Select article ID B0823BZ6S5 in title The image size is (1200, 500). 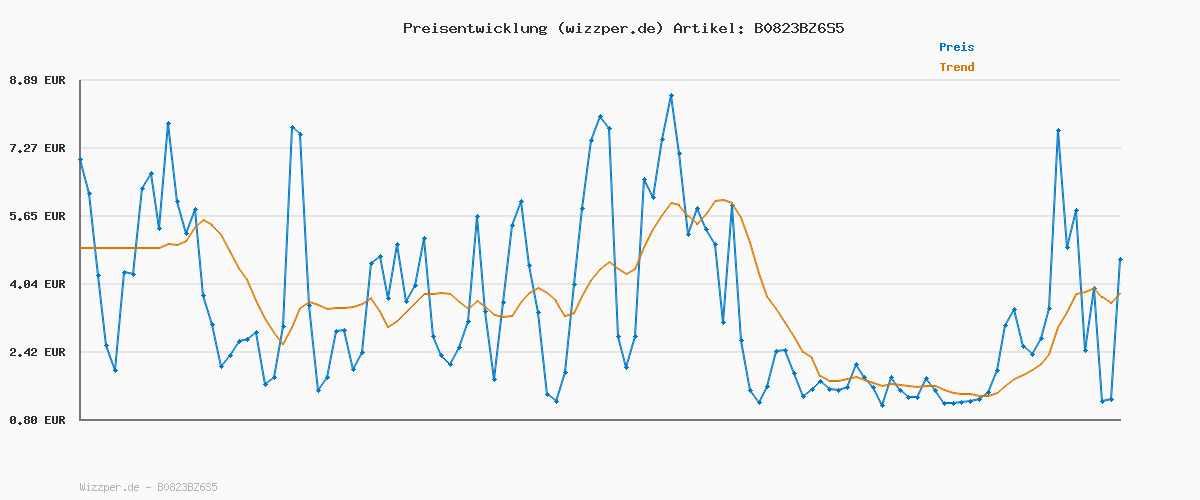pyautogui.click(x=798, y=28)
